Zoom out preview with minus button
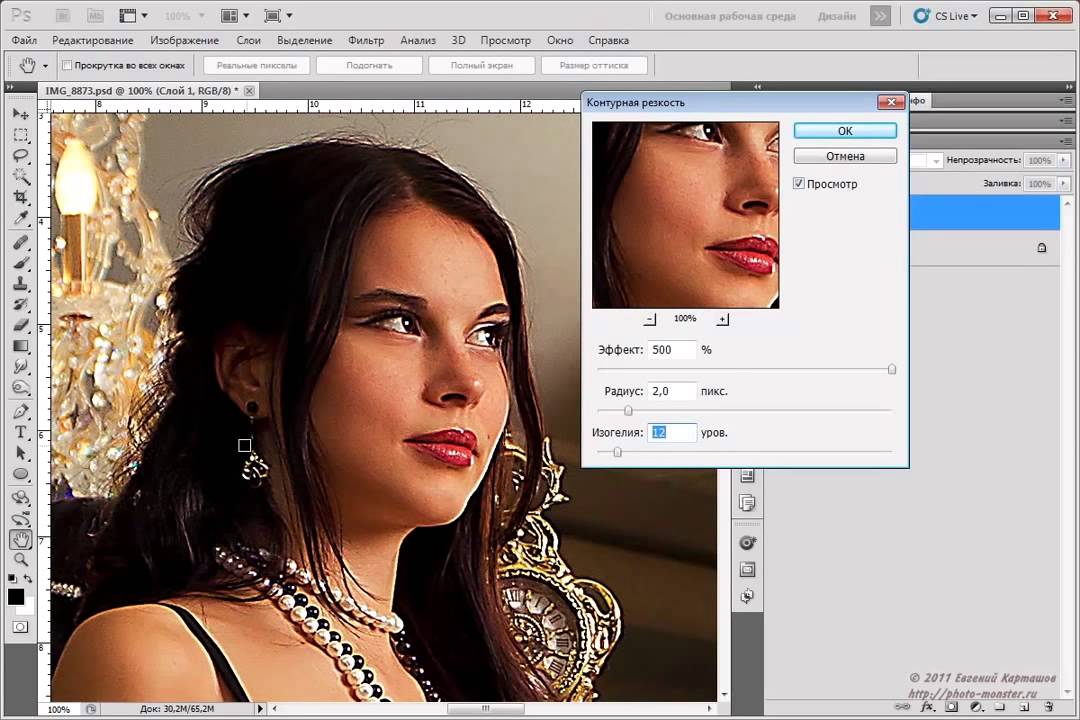1080x720 pixels. [x=650, y=319]
